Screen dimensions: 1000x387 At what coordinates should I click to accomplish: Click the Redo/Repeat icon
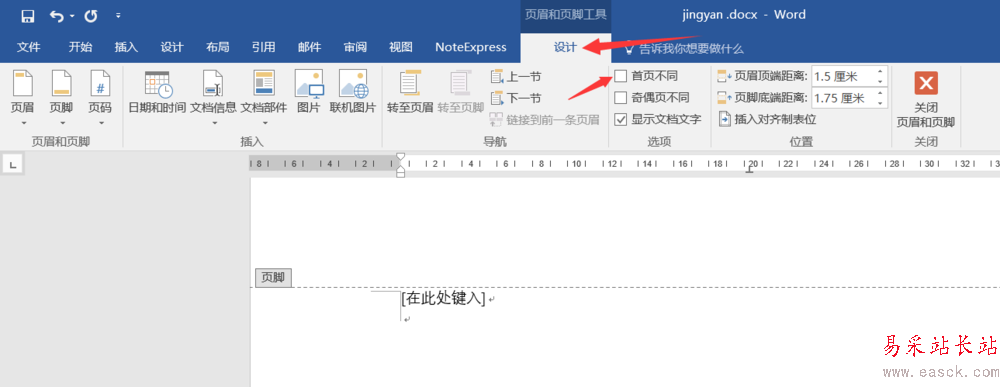pos(91,17)
